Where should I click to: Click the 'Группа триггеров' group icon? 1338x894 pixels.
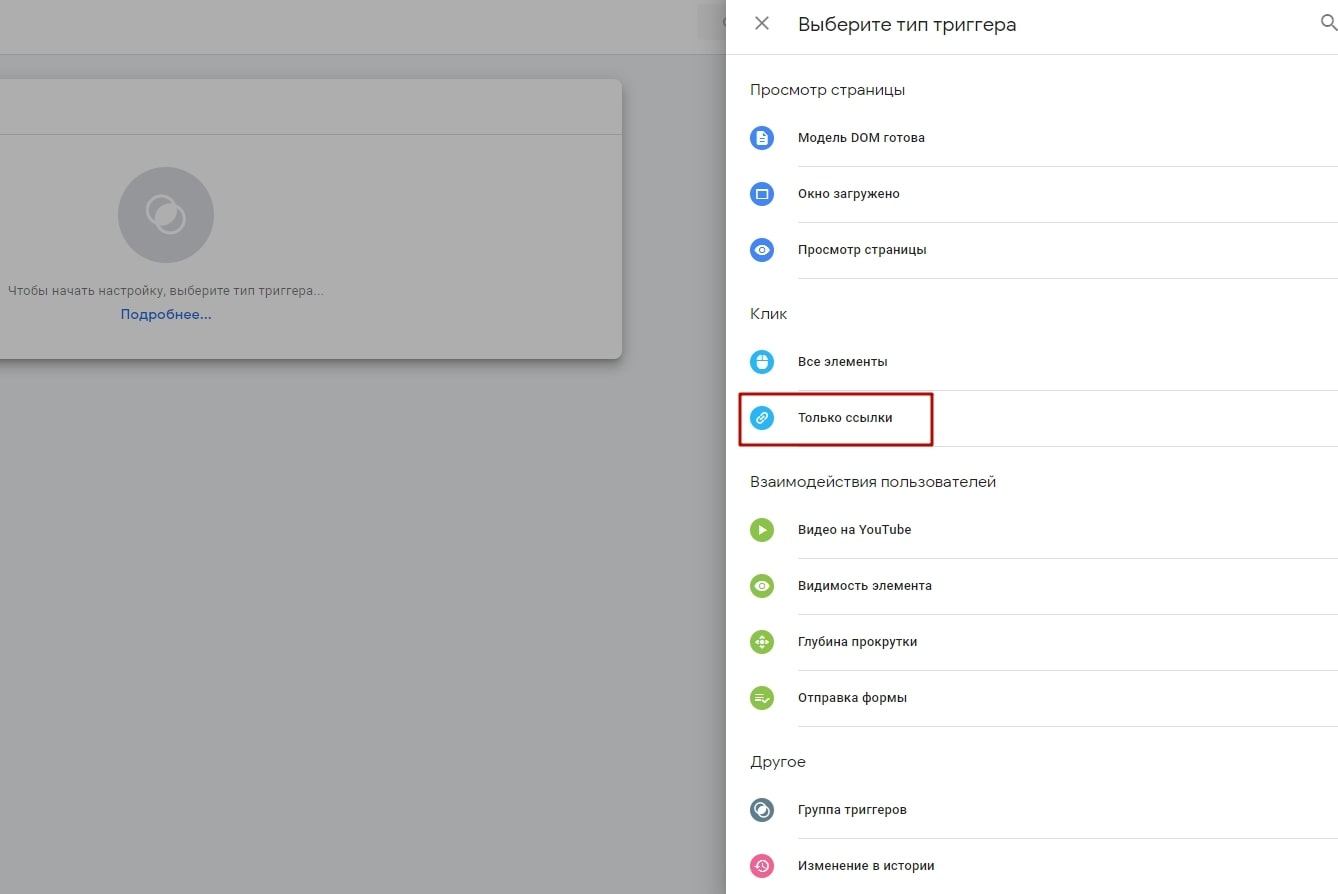tap(762, 810)
